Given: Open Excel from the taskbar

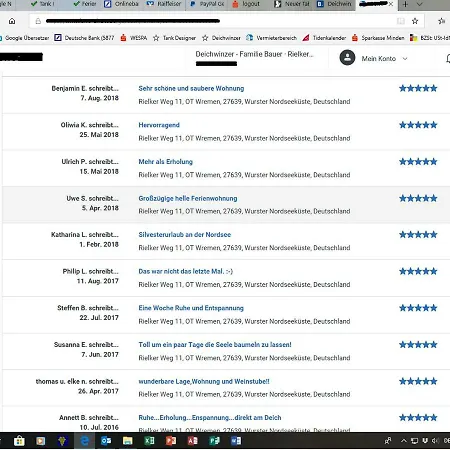Looking at the screenshot, I should [x=149, y=441].
